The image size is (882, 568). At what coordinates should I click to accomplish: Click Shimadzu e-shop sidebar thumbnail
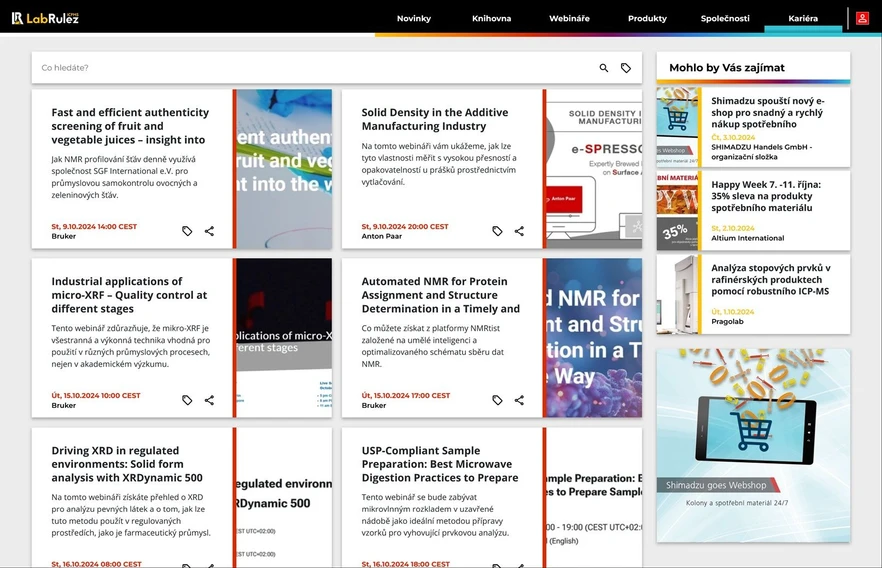point(677,127)
